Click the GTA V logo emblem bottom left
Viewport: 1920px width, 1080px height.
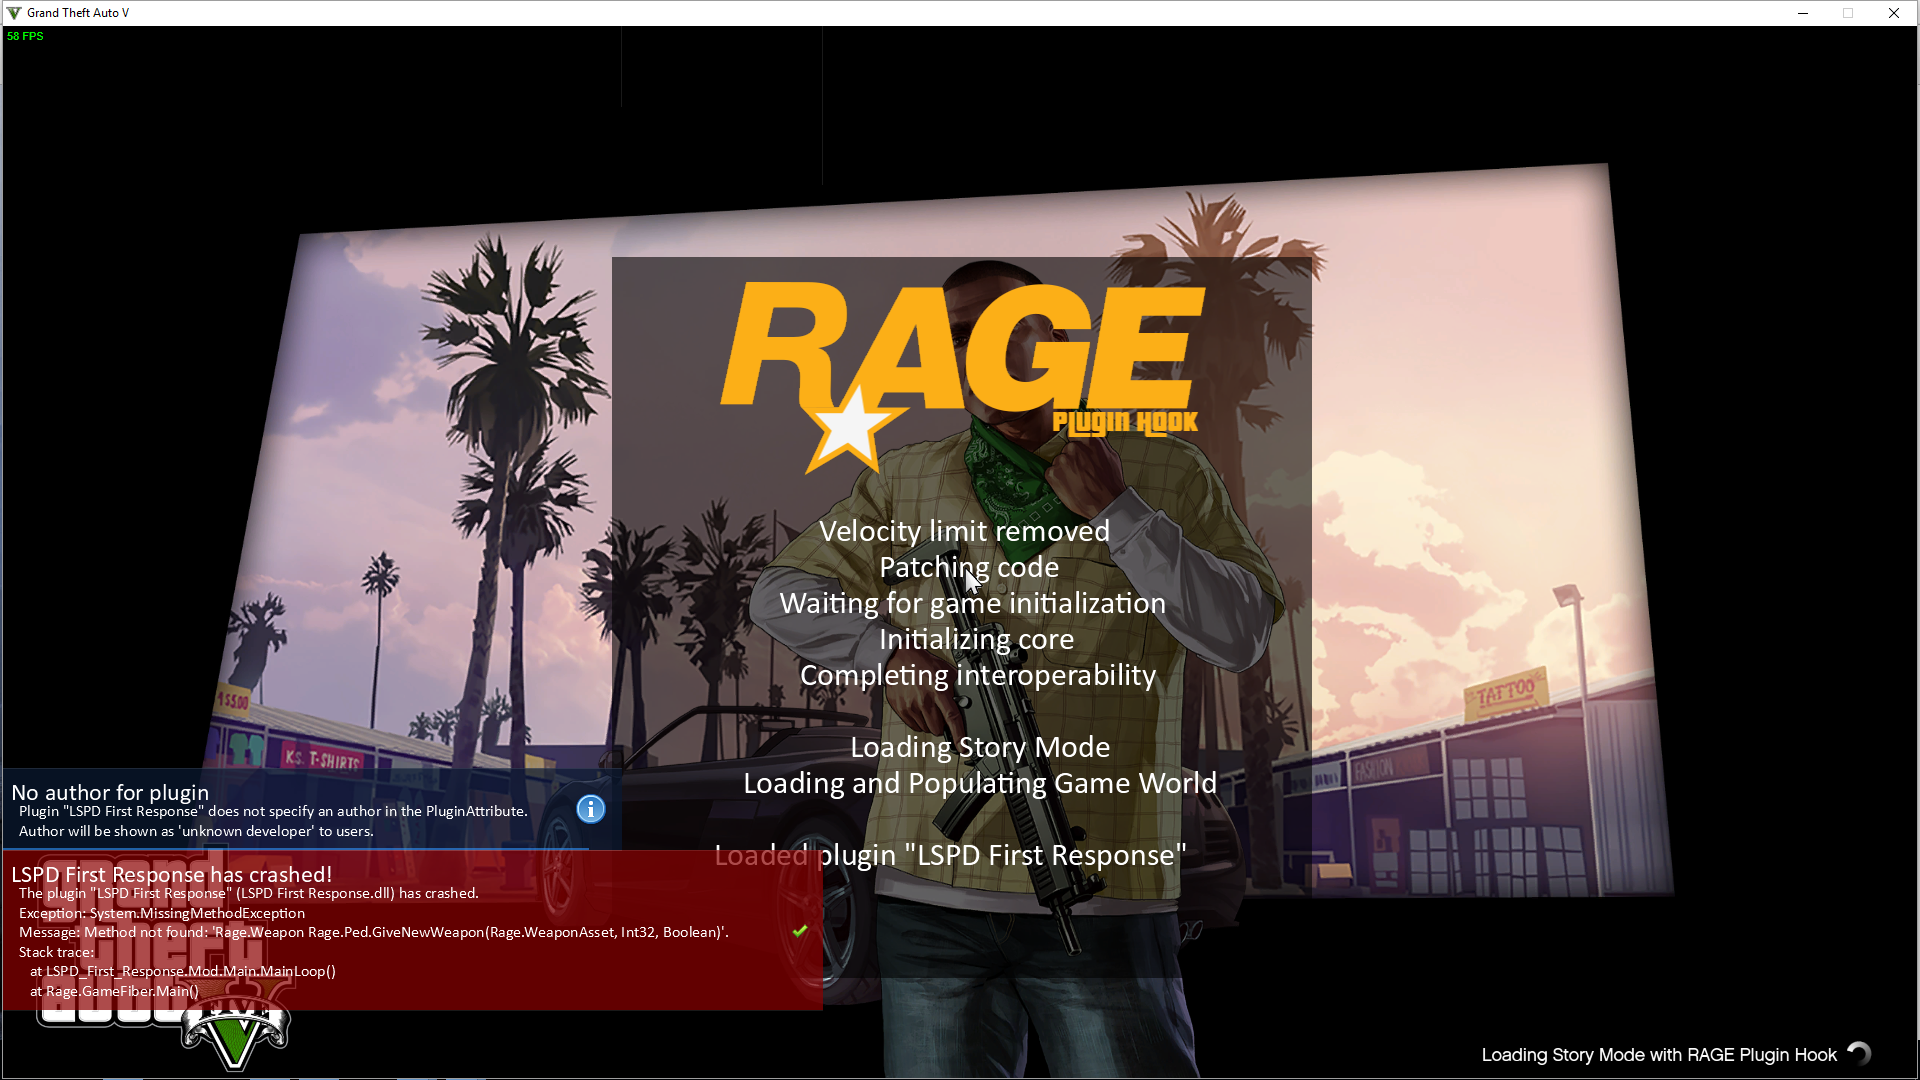click(x=235, y=1036)
